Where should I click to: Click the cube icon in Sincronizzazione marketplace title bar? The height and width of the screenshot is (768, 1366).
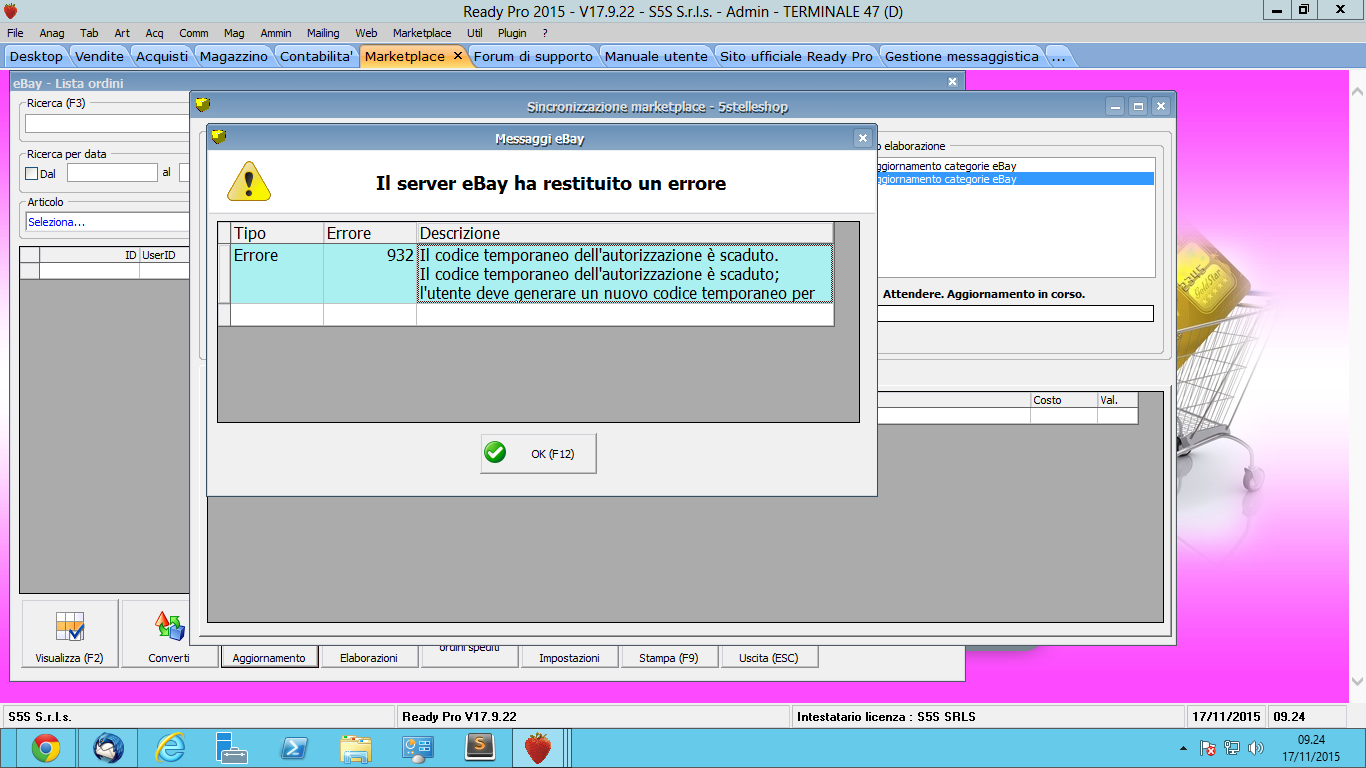(203, 105)
